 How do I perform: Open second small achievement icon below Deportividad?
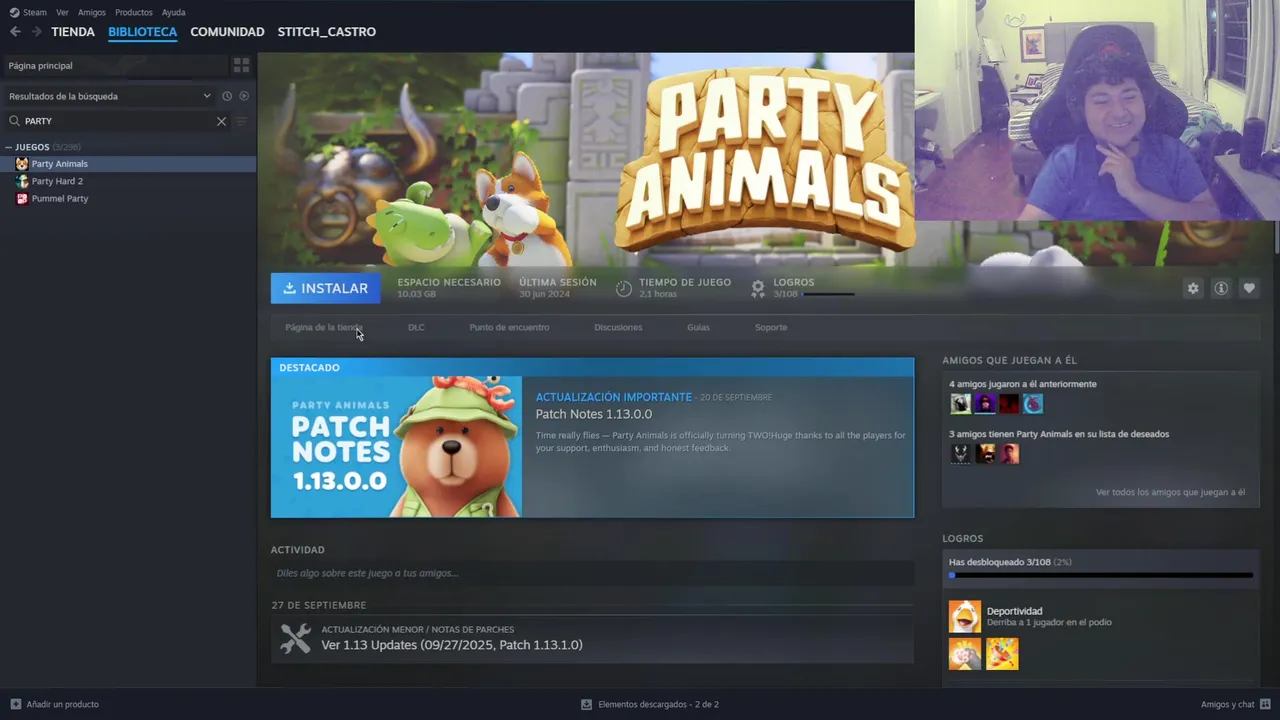point(1002,654)
